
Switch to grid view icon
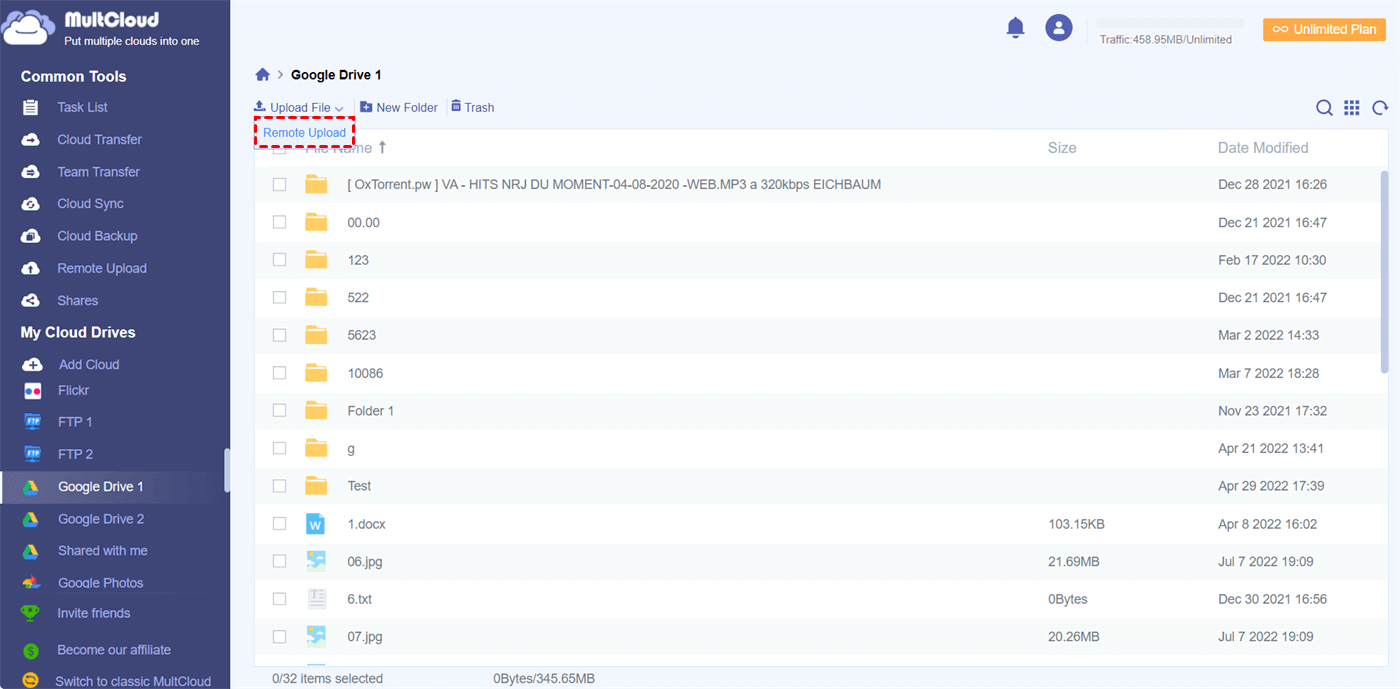tap(1352, 108)
